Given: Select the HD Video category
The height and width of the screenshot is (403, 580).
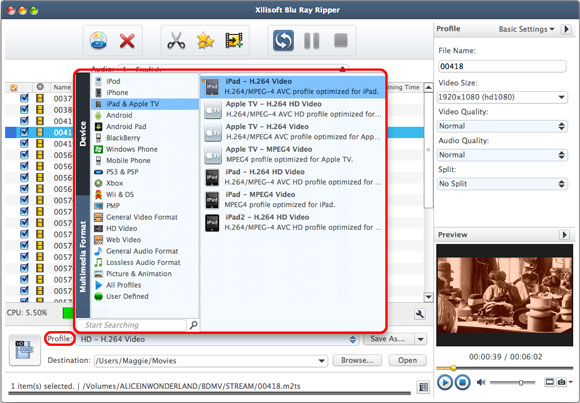Looking at the screenshot, I should point(145,228).
